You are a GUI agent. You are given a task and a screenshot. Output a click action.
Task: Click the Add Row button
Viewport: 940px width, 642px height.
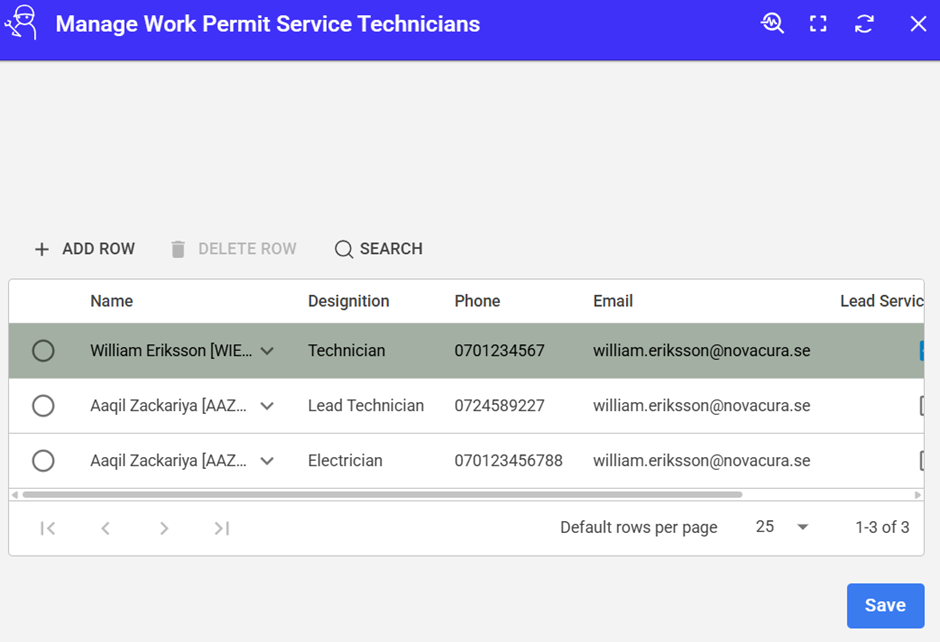click(x=85, y=249)
